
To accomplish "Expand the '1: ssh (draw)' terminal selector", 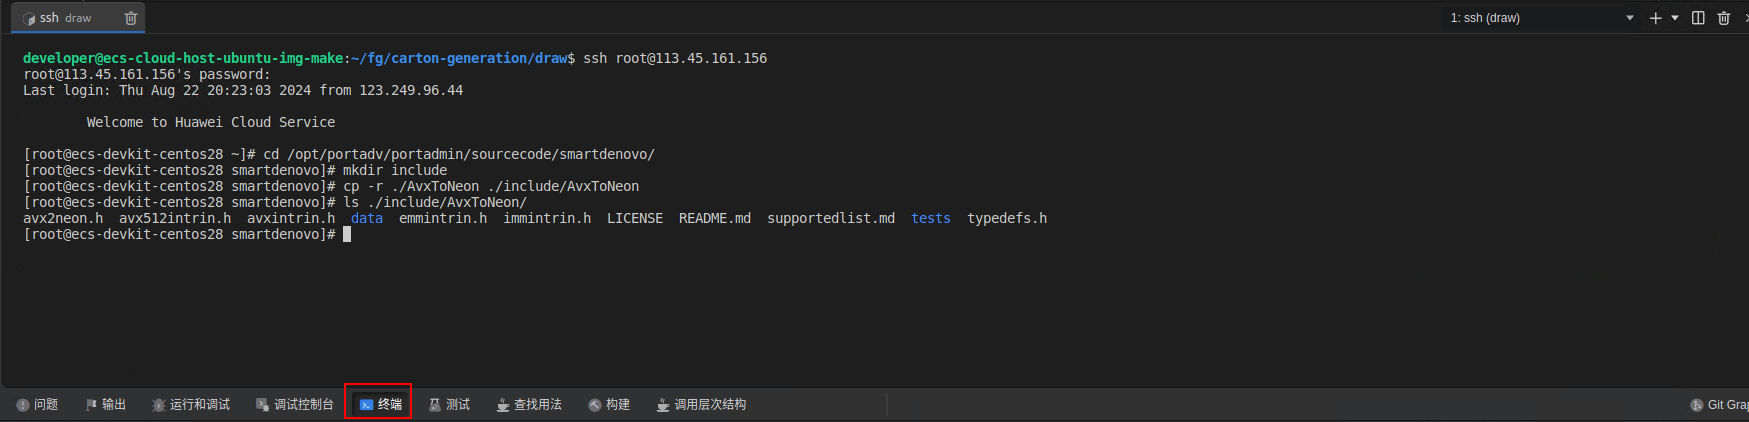I will click(1542, 18).
